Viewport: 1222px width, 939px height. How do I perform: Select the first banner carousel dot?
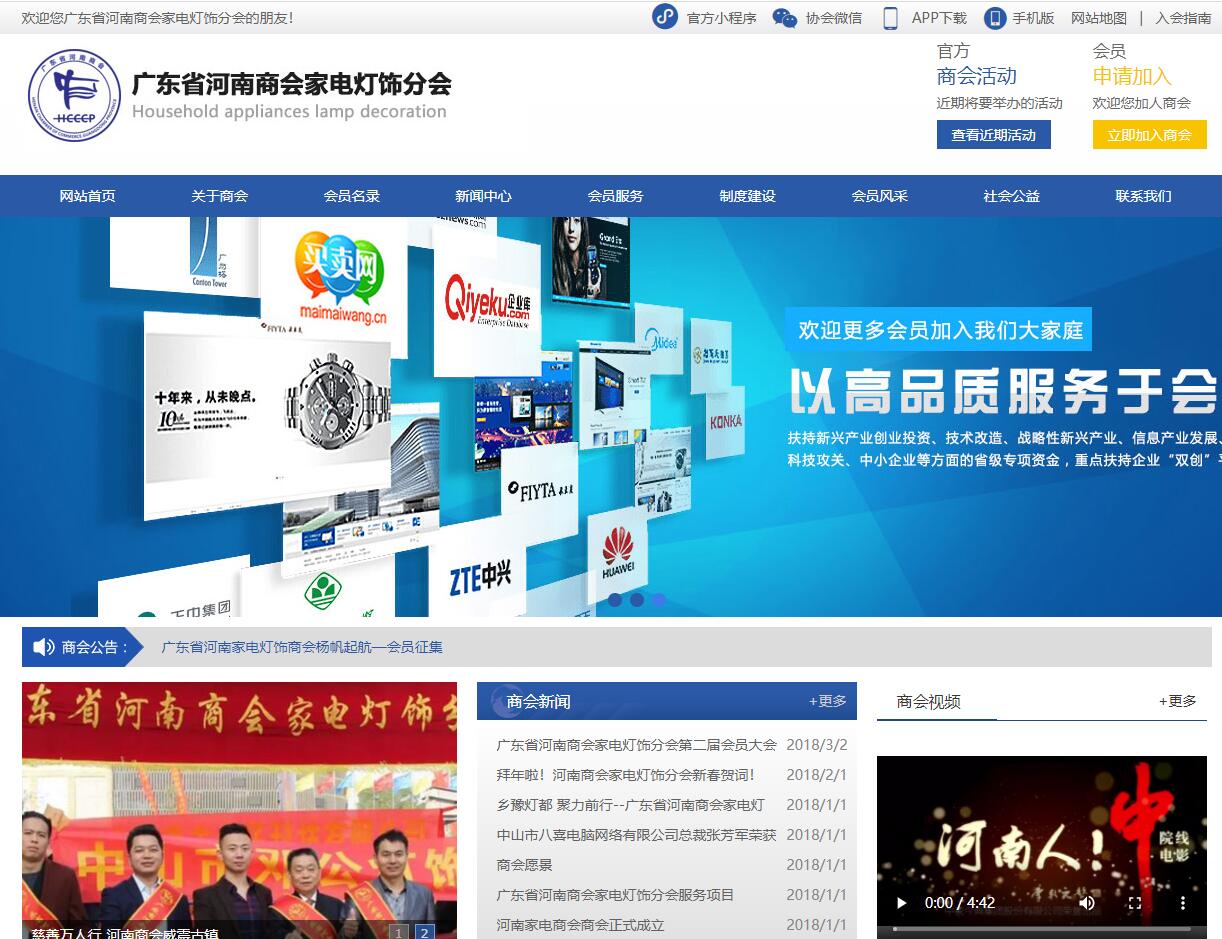[615, 600]
